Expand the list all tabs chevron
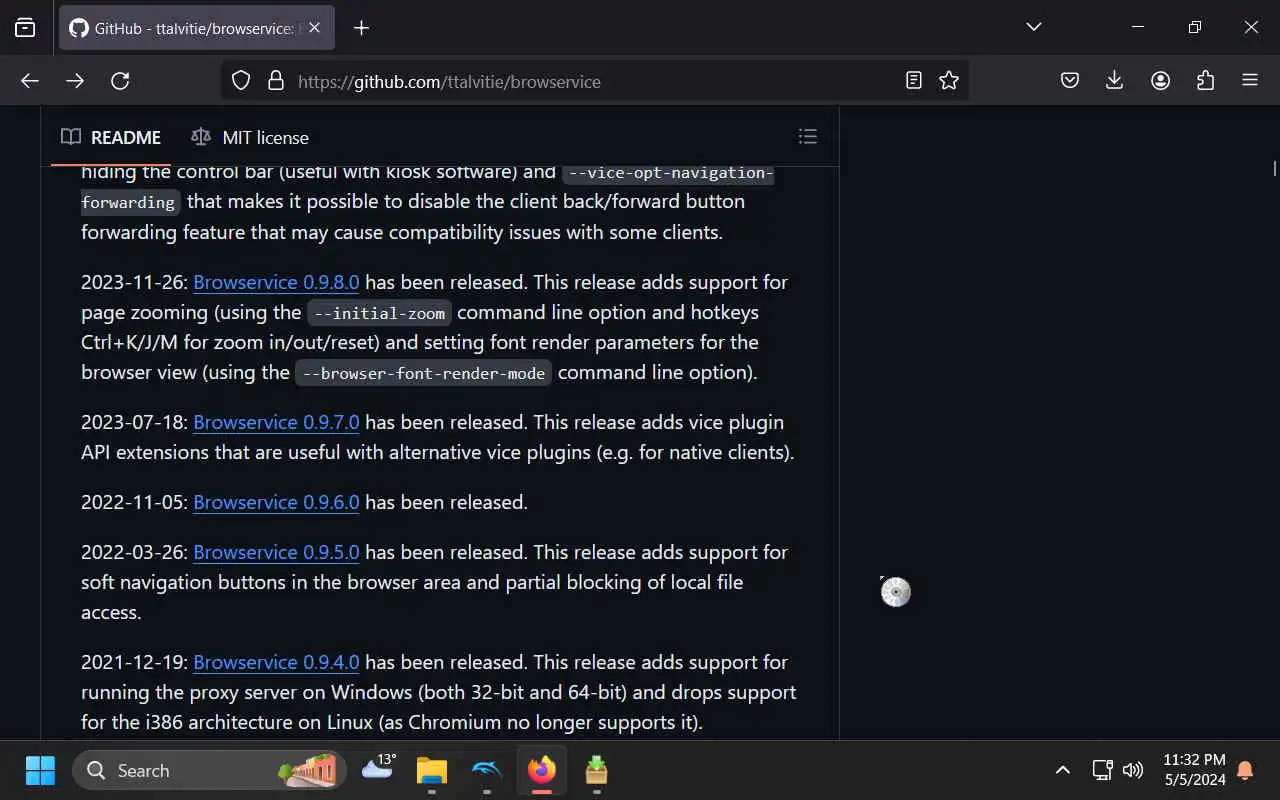Viewport: 1280px width, 800px height. (1034, 27)
